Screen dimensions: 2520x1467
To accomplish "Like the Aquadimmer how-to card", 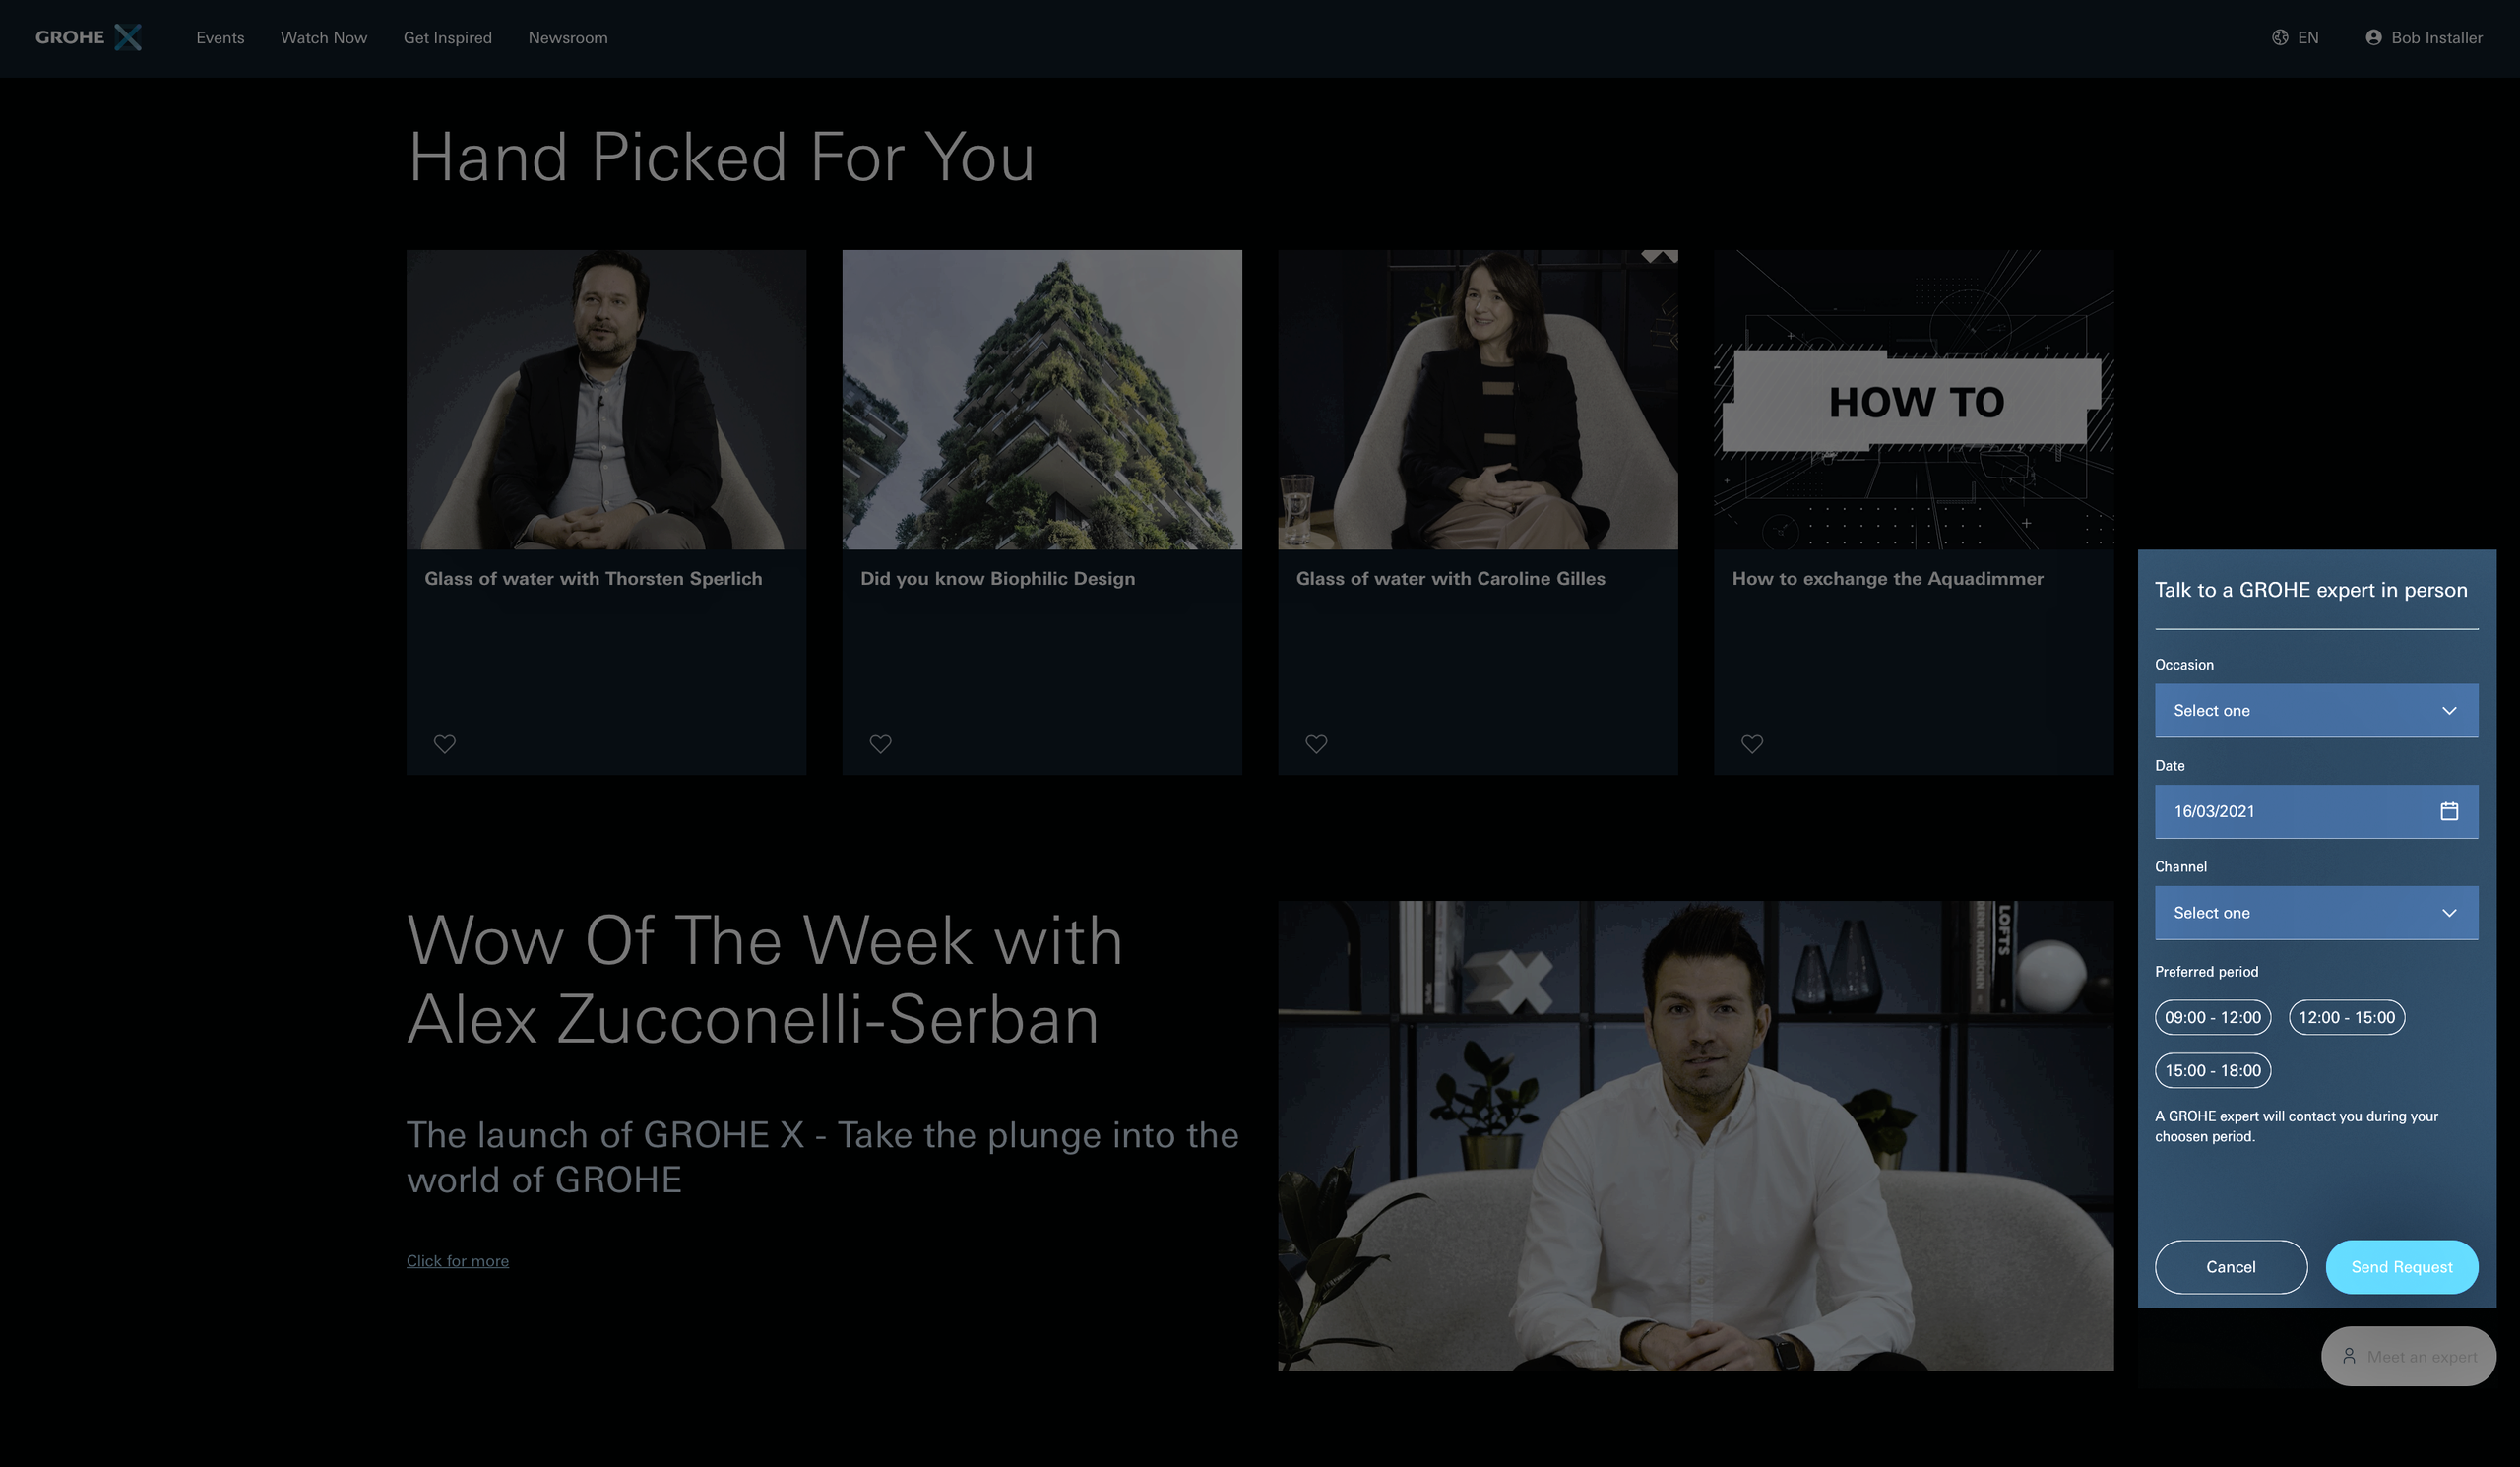I will click(1752, 744).
